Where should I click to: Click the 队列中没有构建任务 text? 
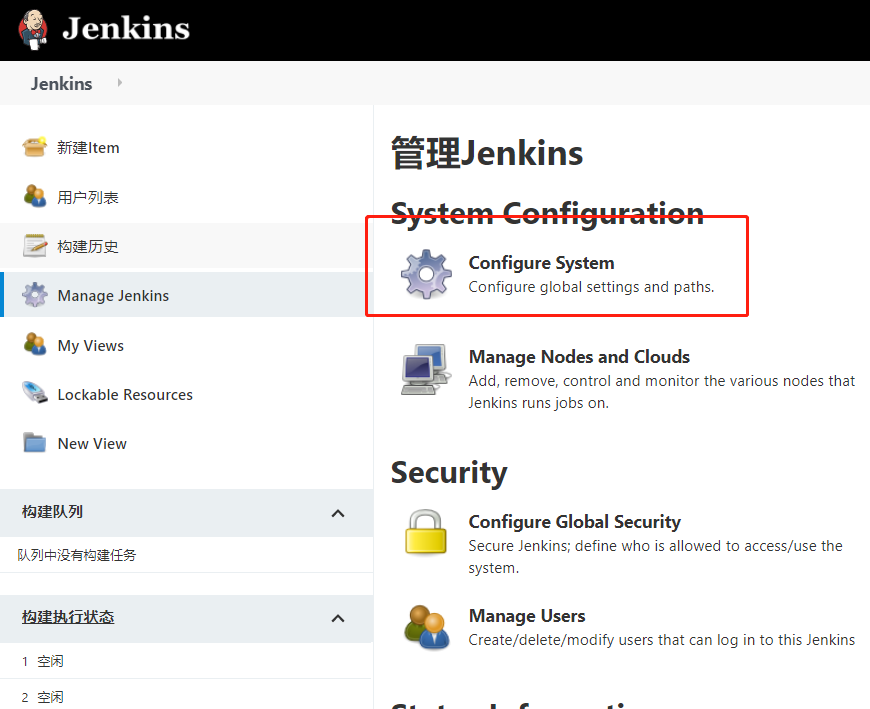(77, 555)
